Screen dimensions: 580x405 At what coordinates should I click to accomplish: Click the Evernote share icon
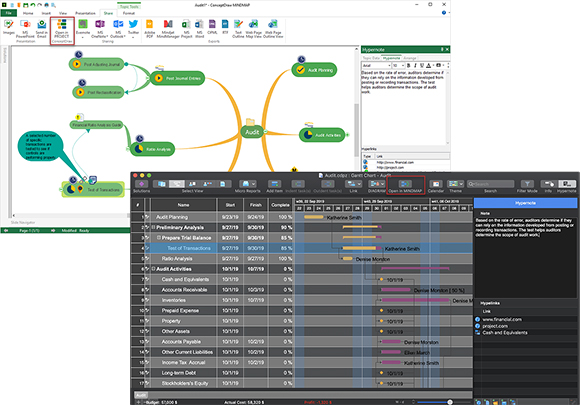83,28
